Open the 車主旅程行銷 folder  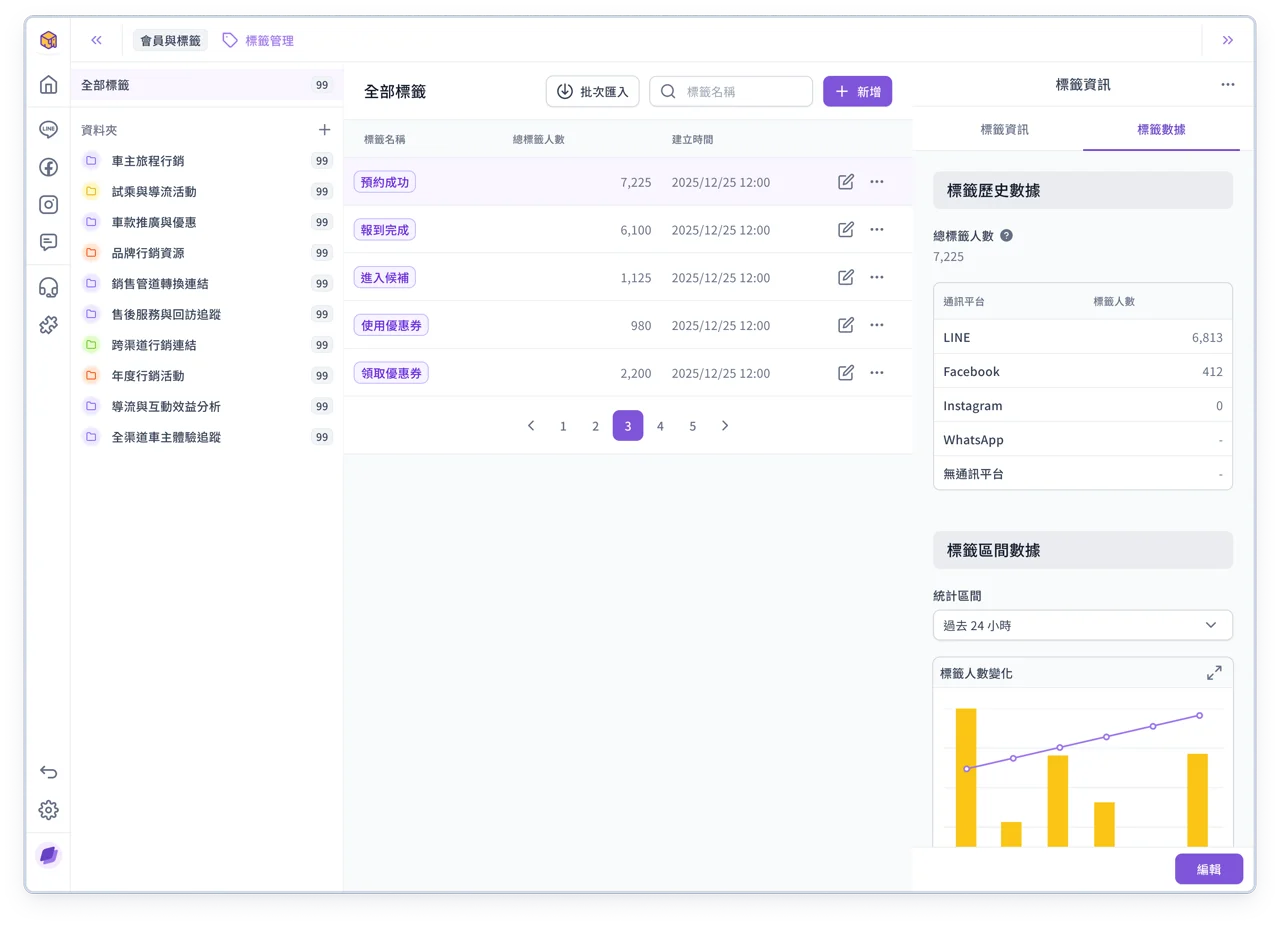(207, 160)
